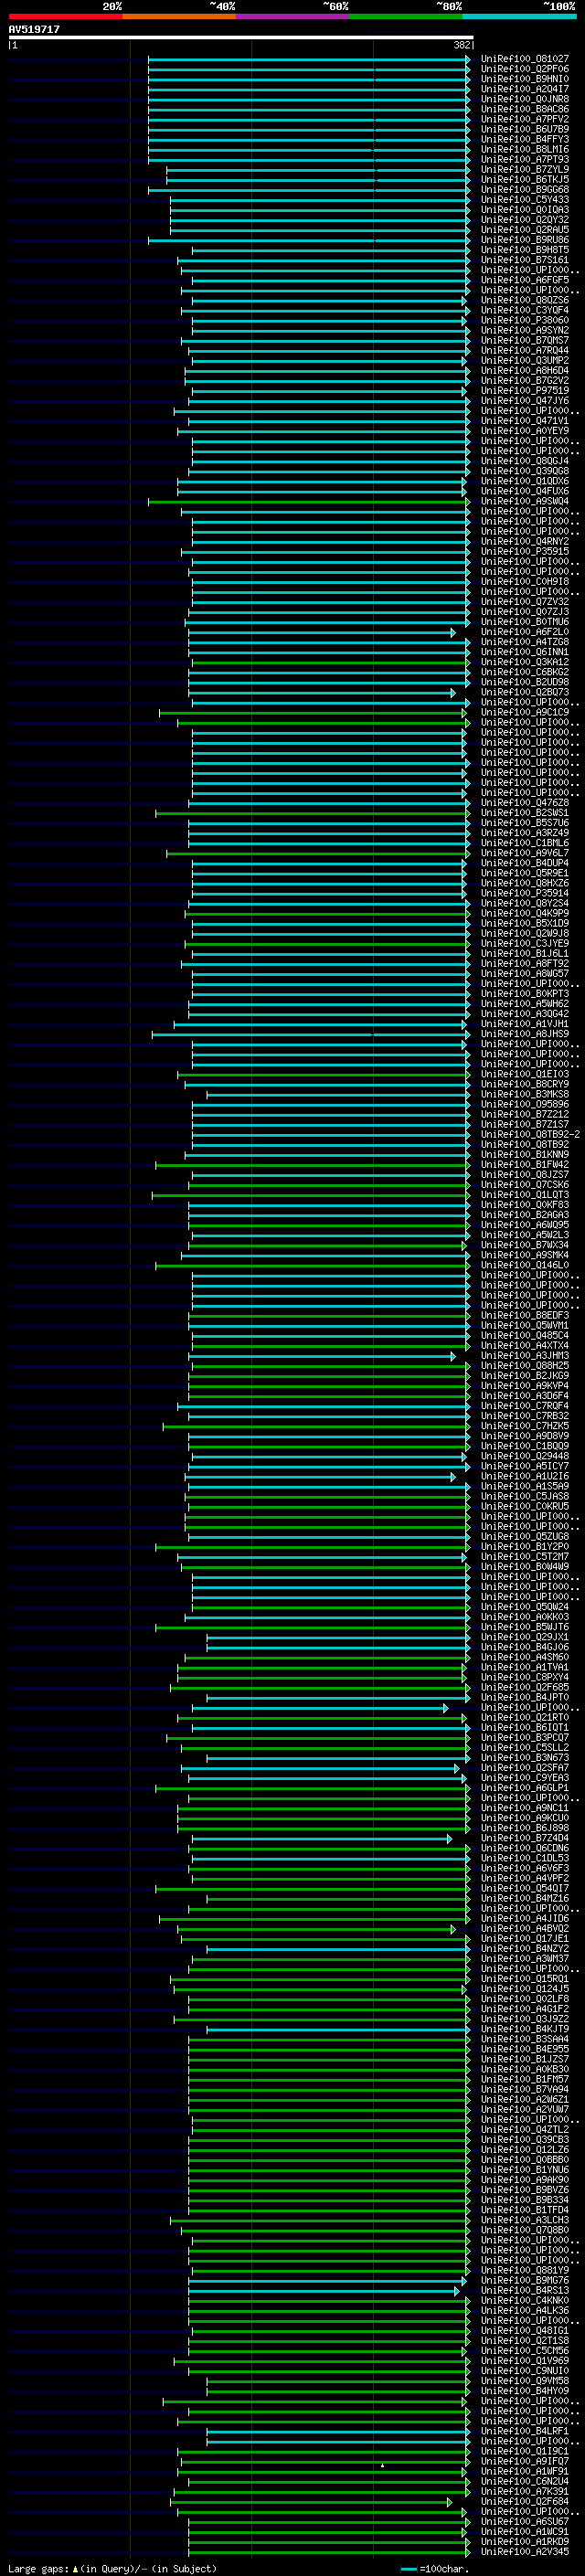The image size is (585, 2576).
Task: Select hit label UniRef100_B8LMI6
Action: [x=525, y=150]
